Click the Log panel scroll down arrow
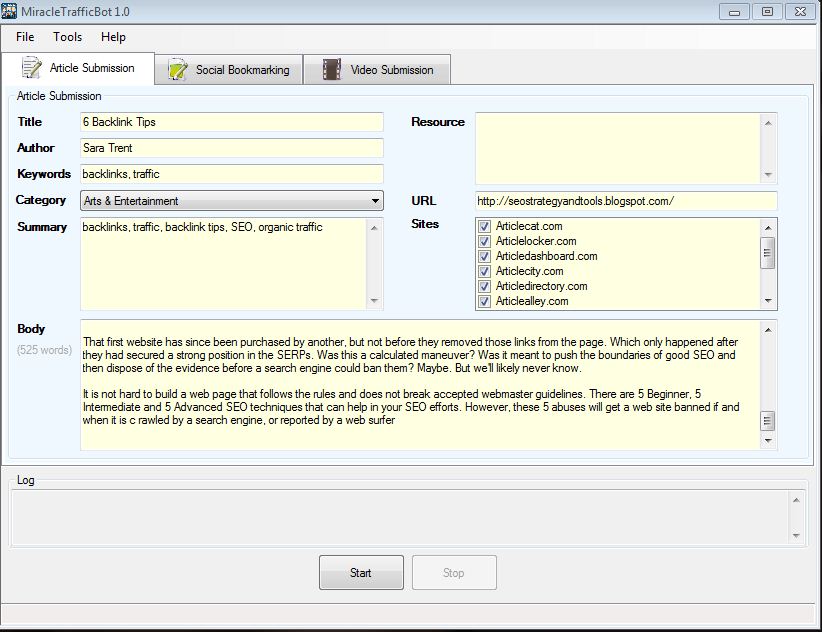This screenshot has height=632, width=822. pos(796,536)
